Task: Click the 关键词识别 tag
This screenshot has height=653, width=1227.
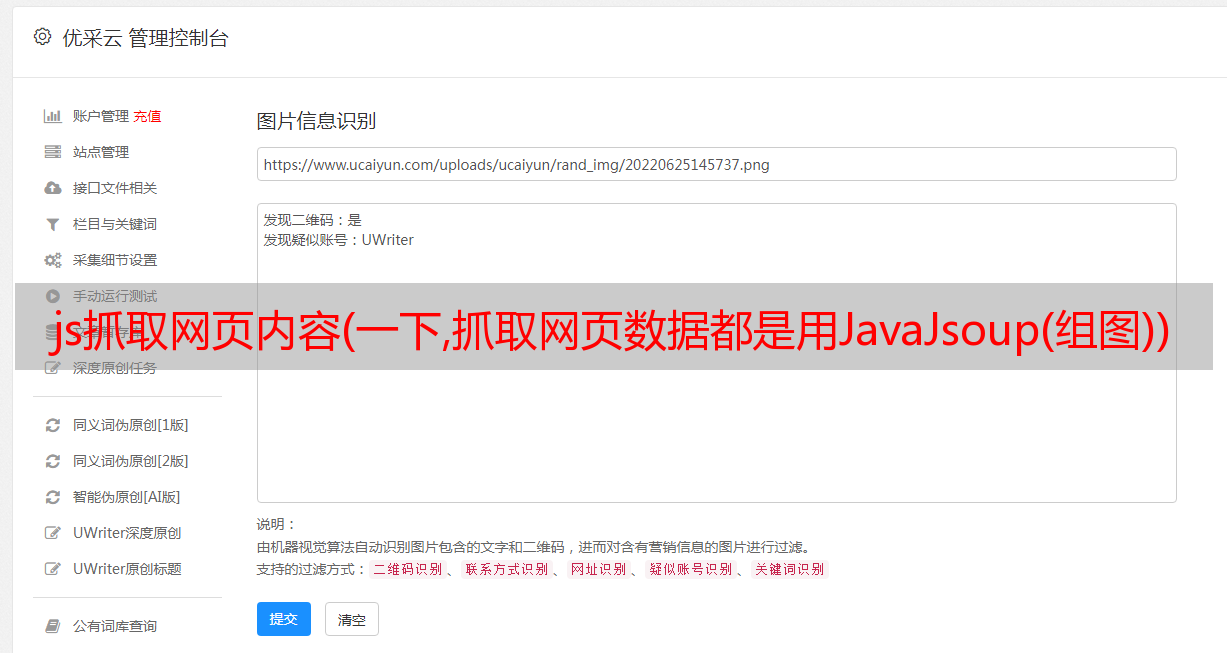Action: pos(789,569)
